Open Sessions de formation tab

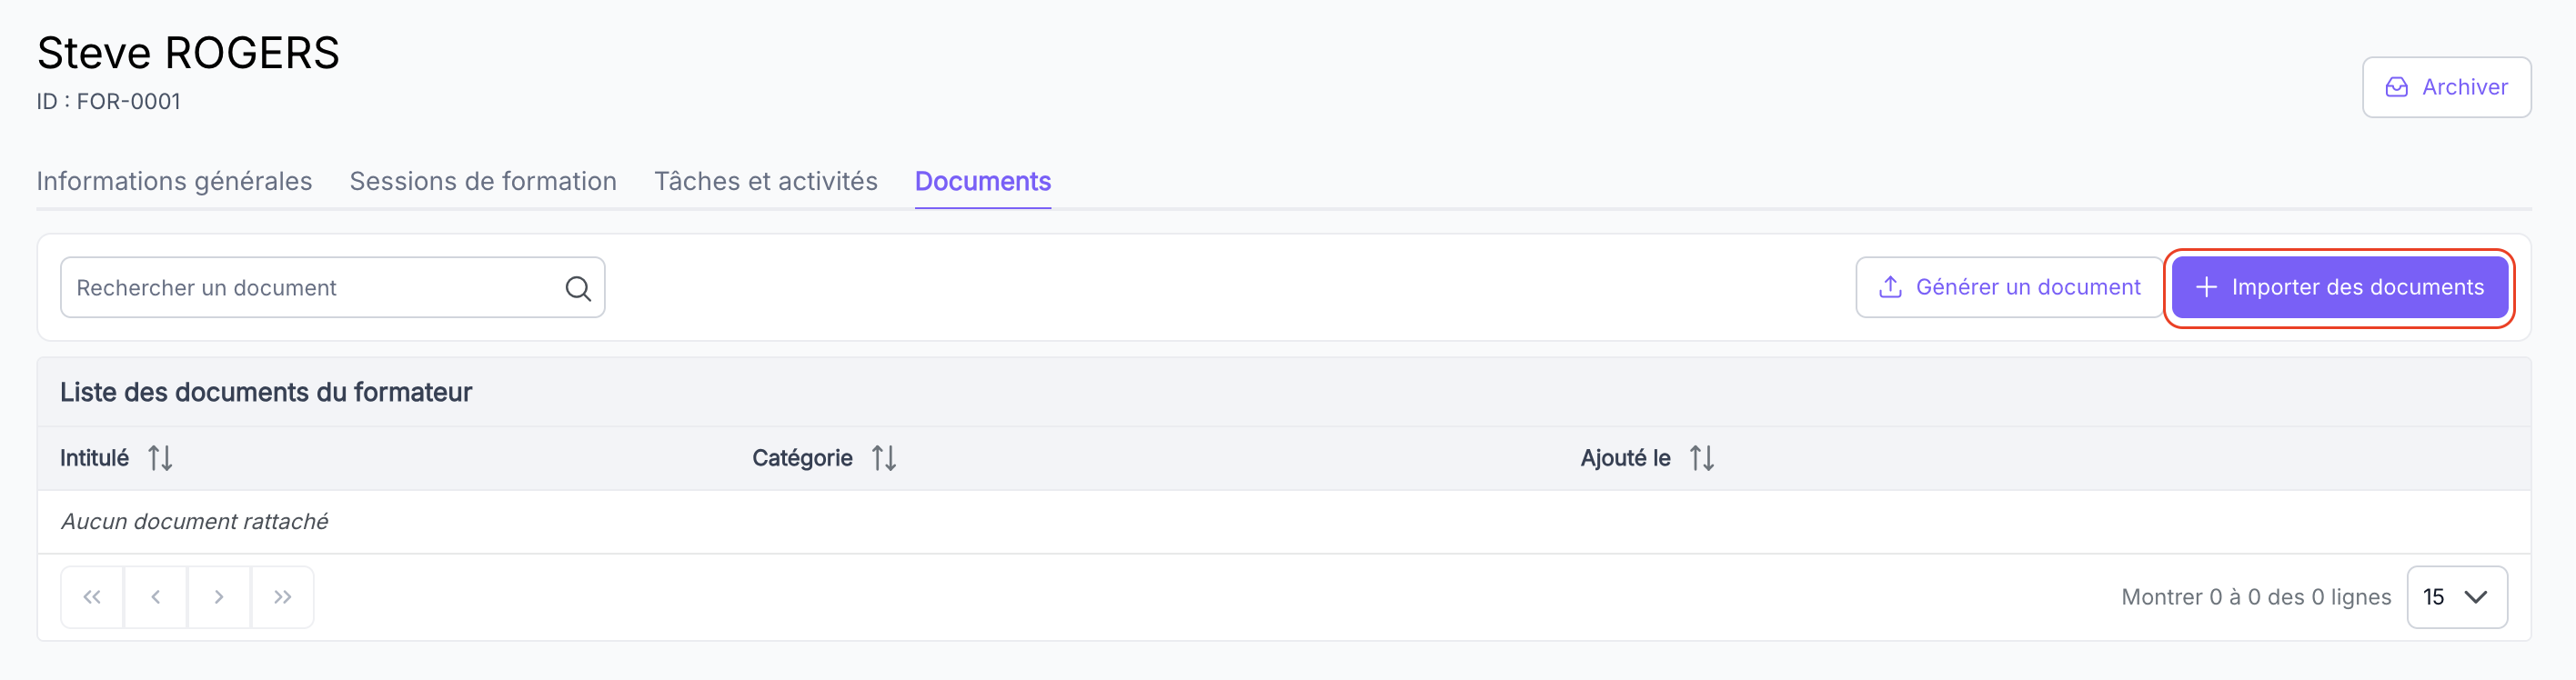pos(483,181)
